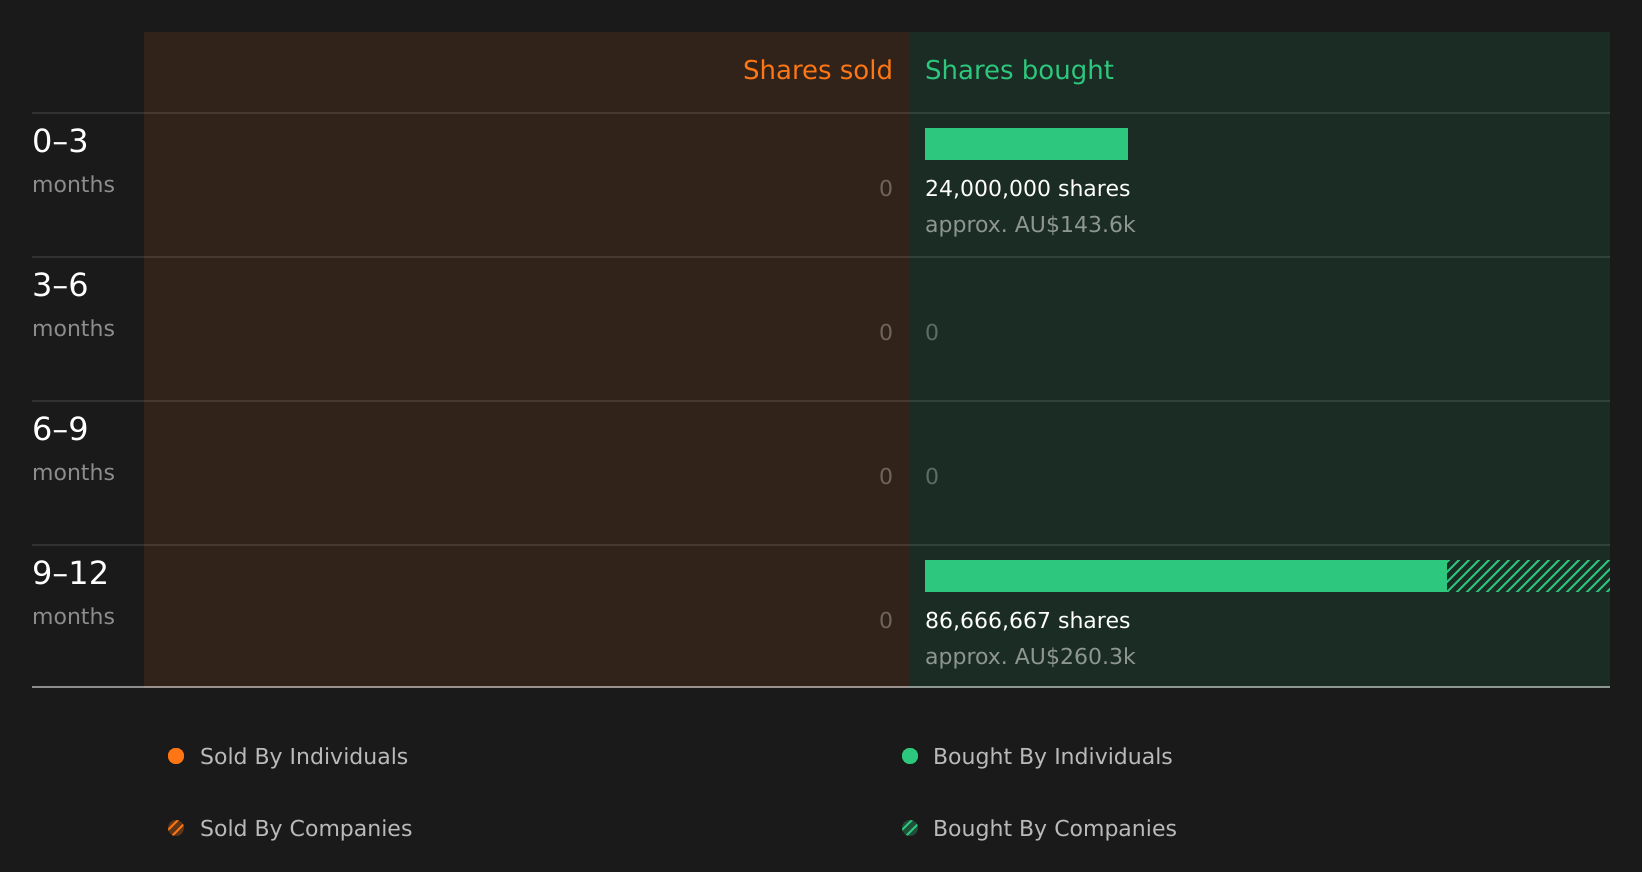Image resolution: width=1642 pixels, height=872 pixels.
Task: Click the green 0–3 months bought bar
Action: click(x=1026, y=144)
